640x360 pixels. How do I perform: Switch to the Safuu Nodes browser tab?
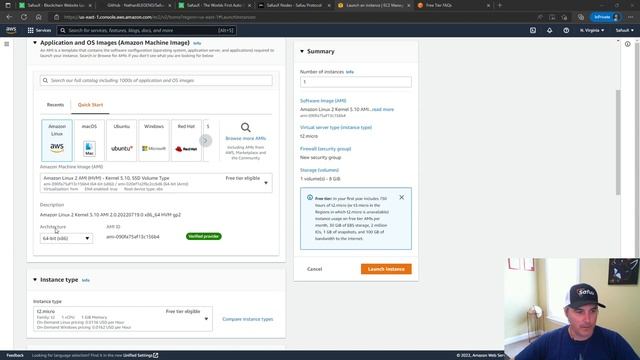click(x=294, y=5)
